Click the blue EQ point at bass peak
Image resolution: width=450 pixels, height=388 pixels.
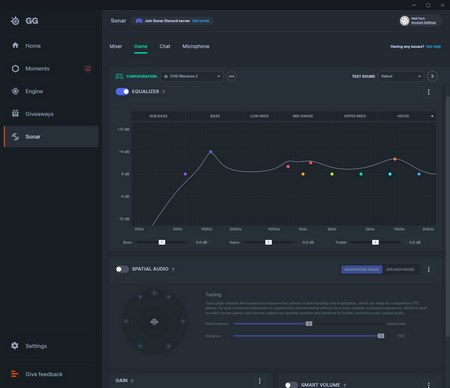pyautogui.click(x=210, y=152)
